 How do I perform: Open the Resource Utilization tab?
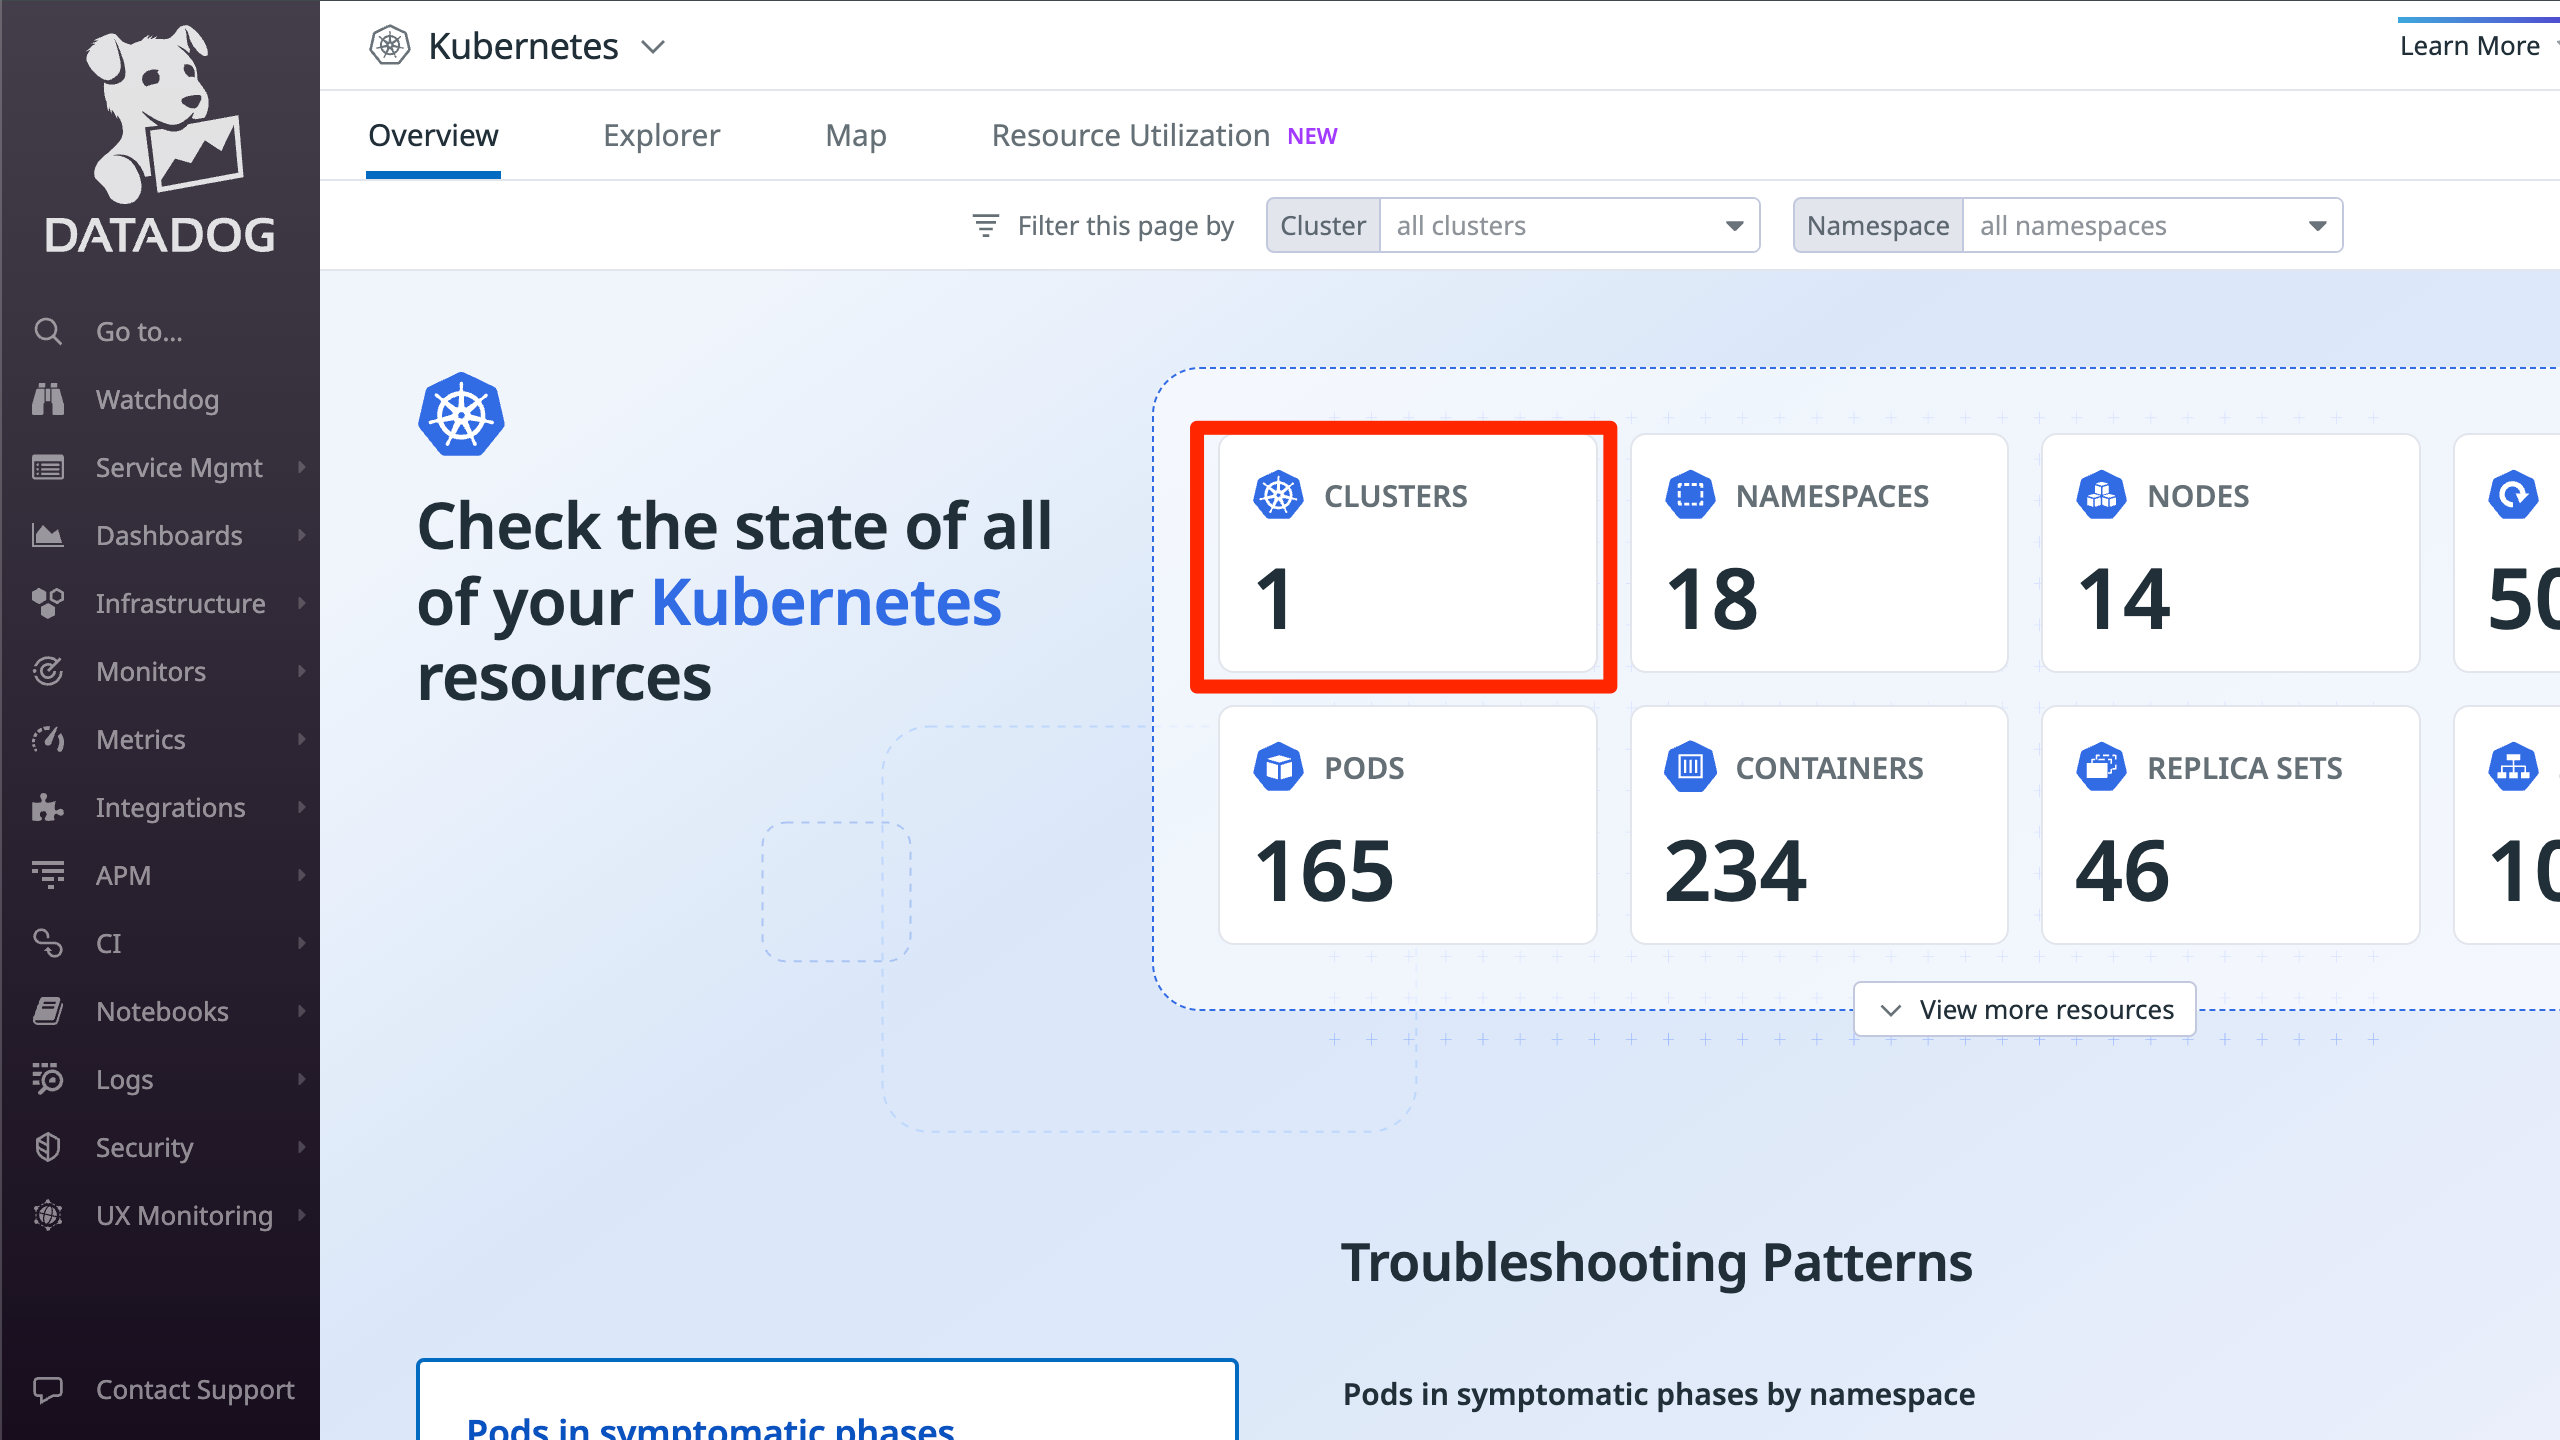click(1128, 135)
